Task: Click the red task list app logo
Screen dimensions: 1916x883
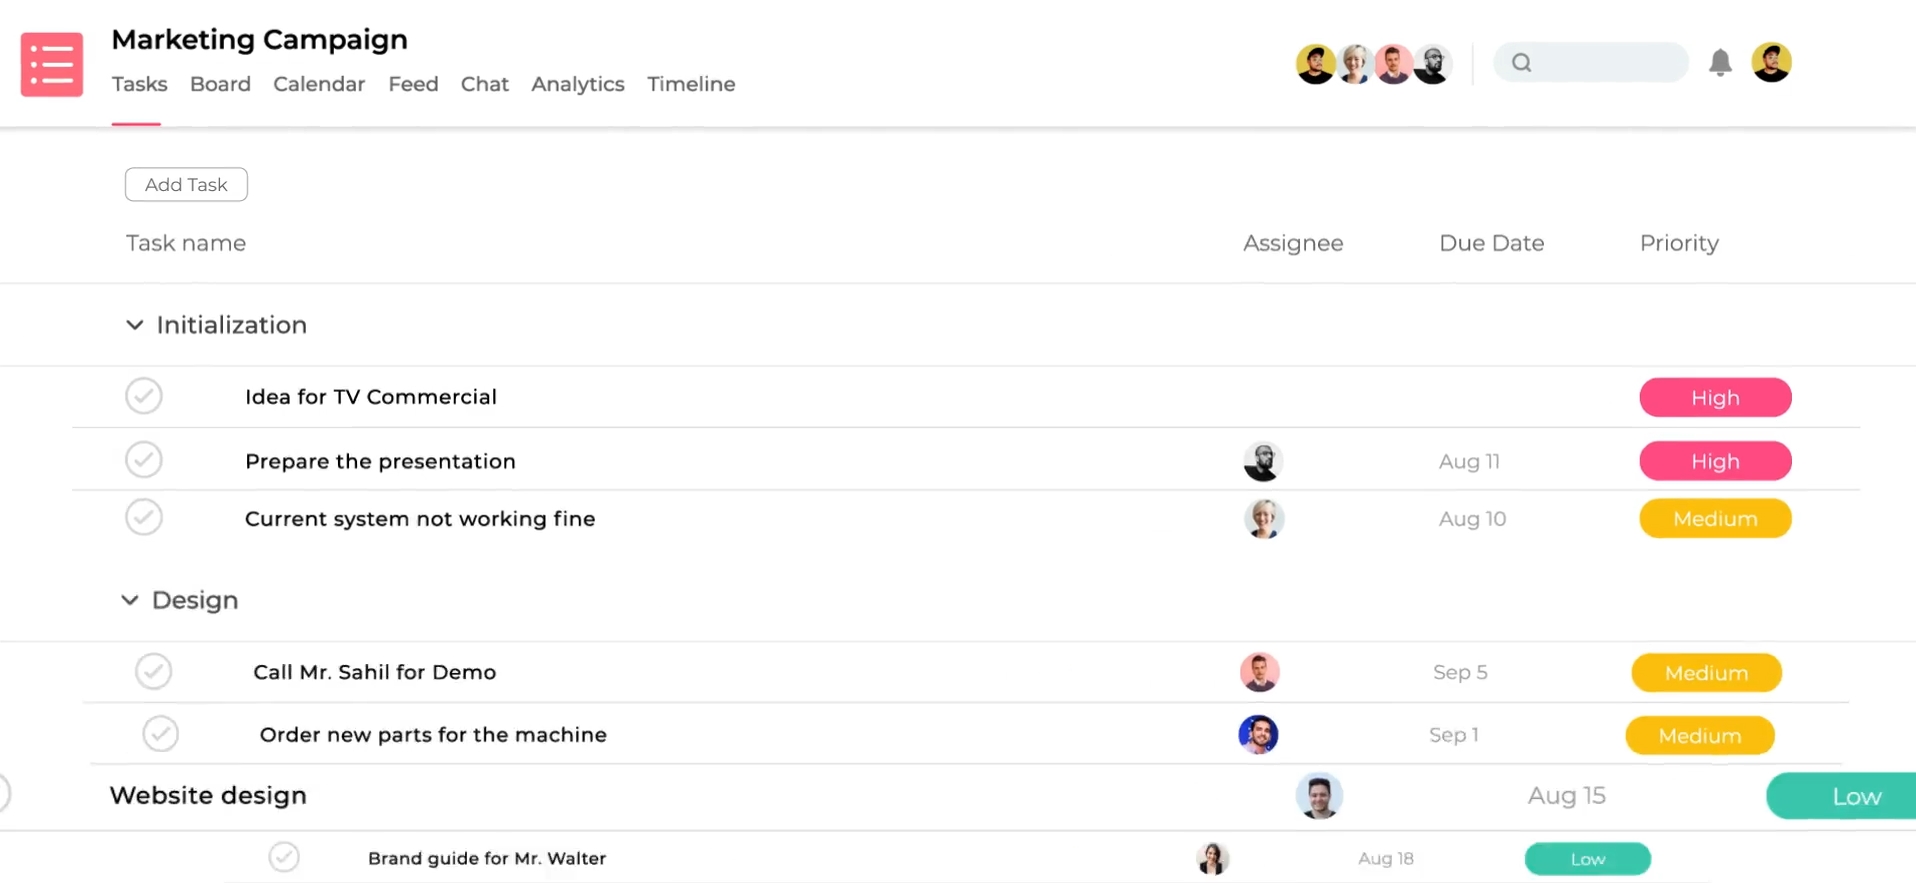Action: (52, 65)
